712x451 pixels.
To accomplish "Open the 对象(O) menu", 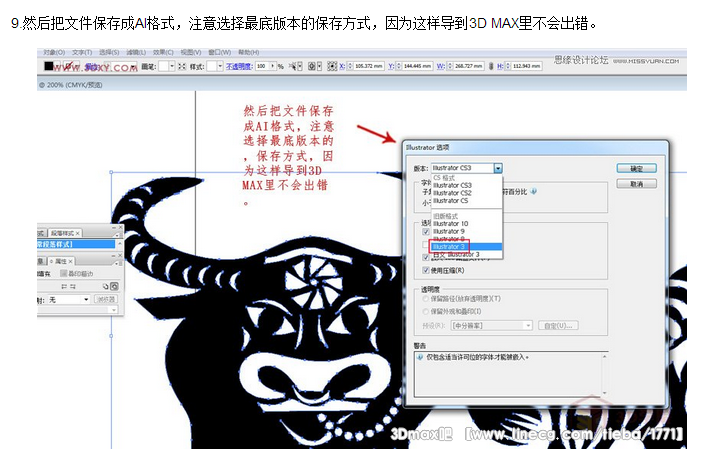I will (54, 52).
